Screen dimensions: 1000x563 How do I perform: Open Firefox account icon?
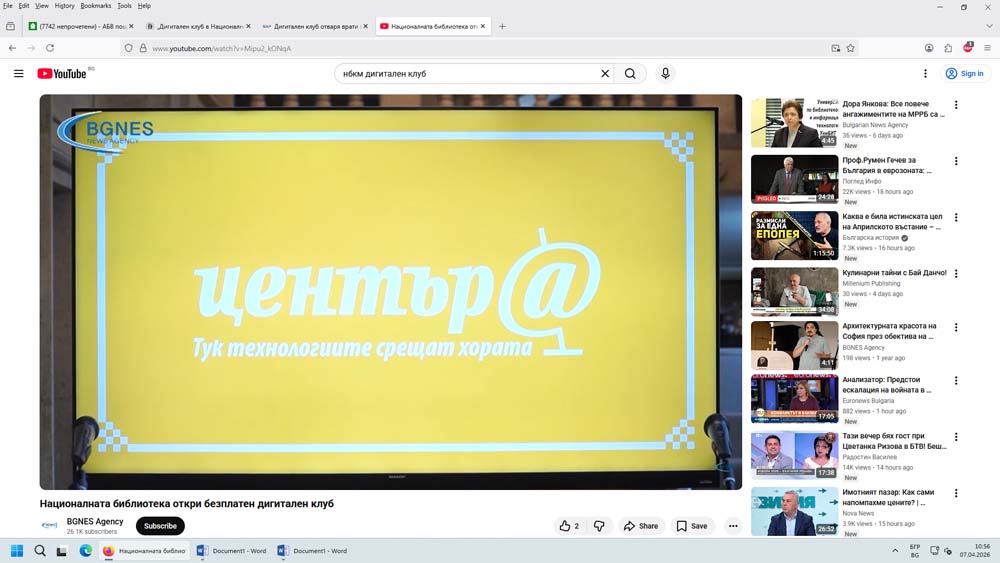coord(929,48)
